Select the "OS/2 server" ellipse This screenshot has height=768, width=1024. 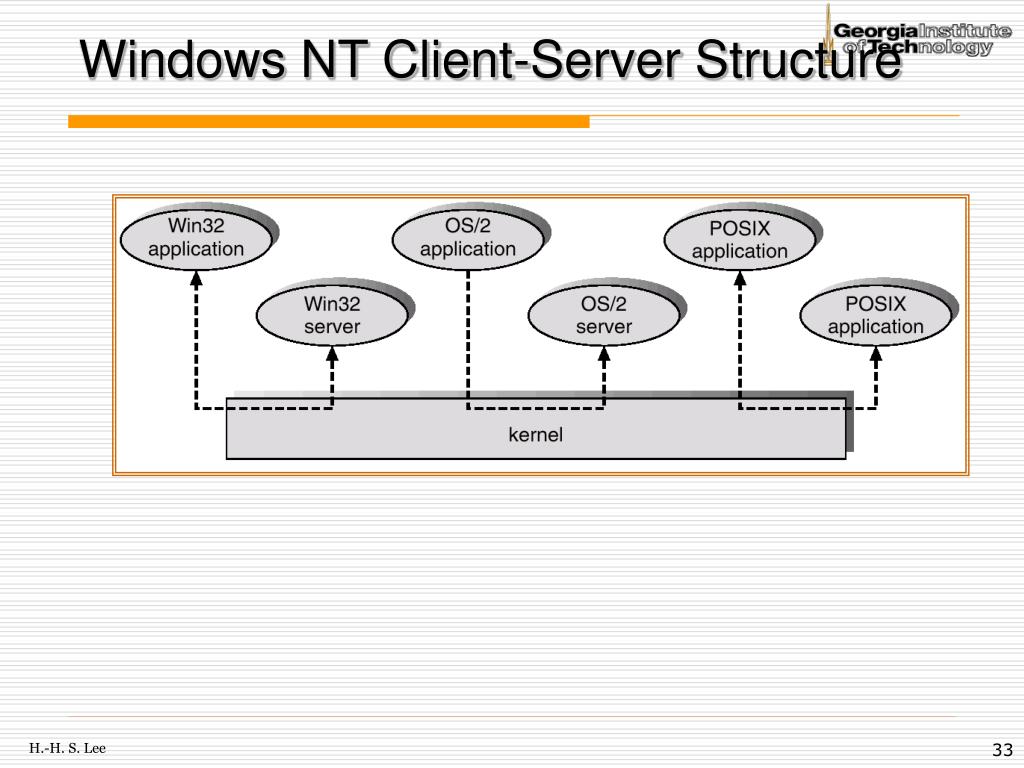604,315
